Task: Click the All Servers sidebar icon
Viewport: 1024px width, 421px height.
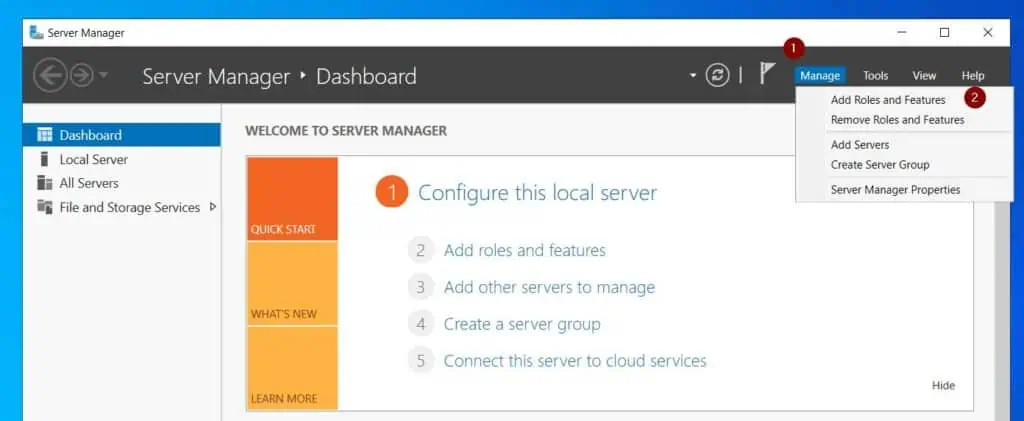Action: coord(44,183)
